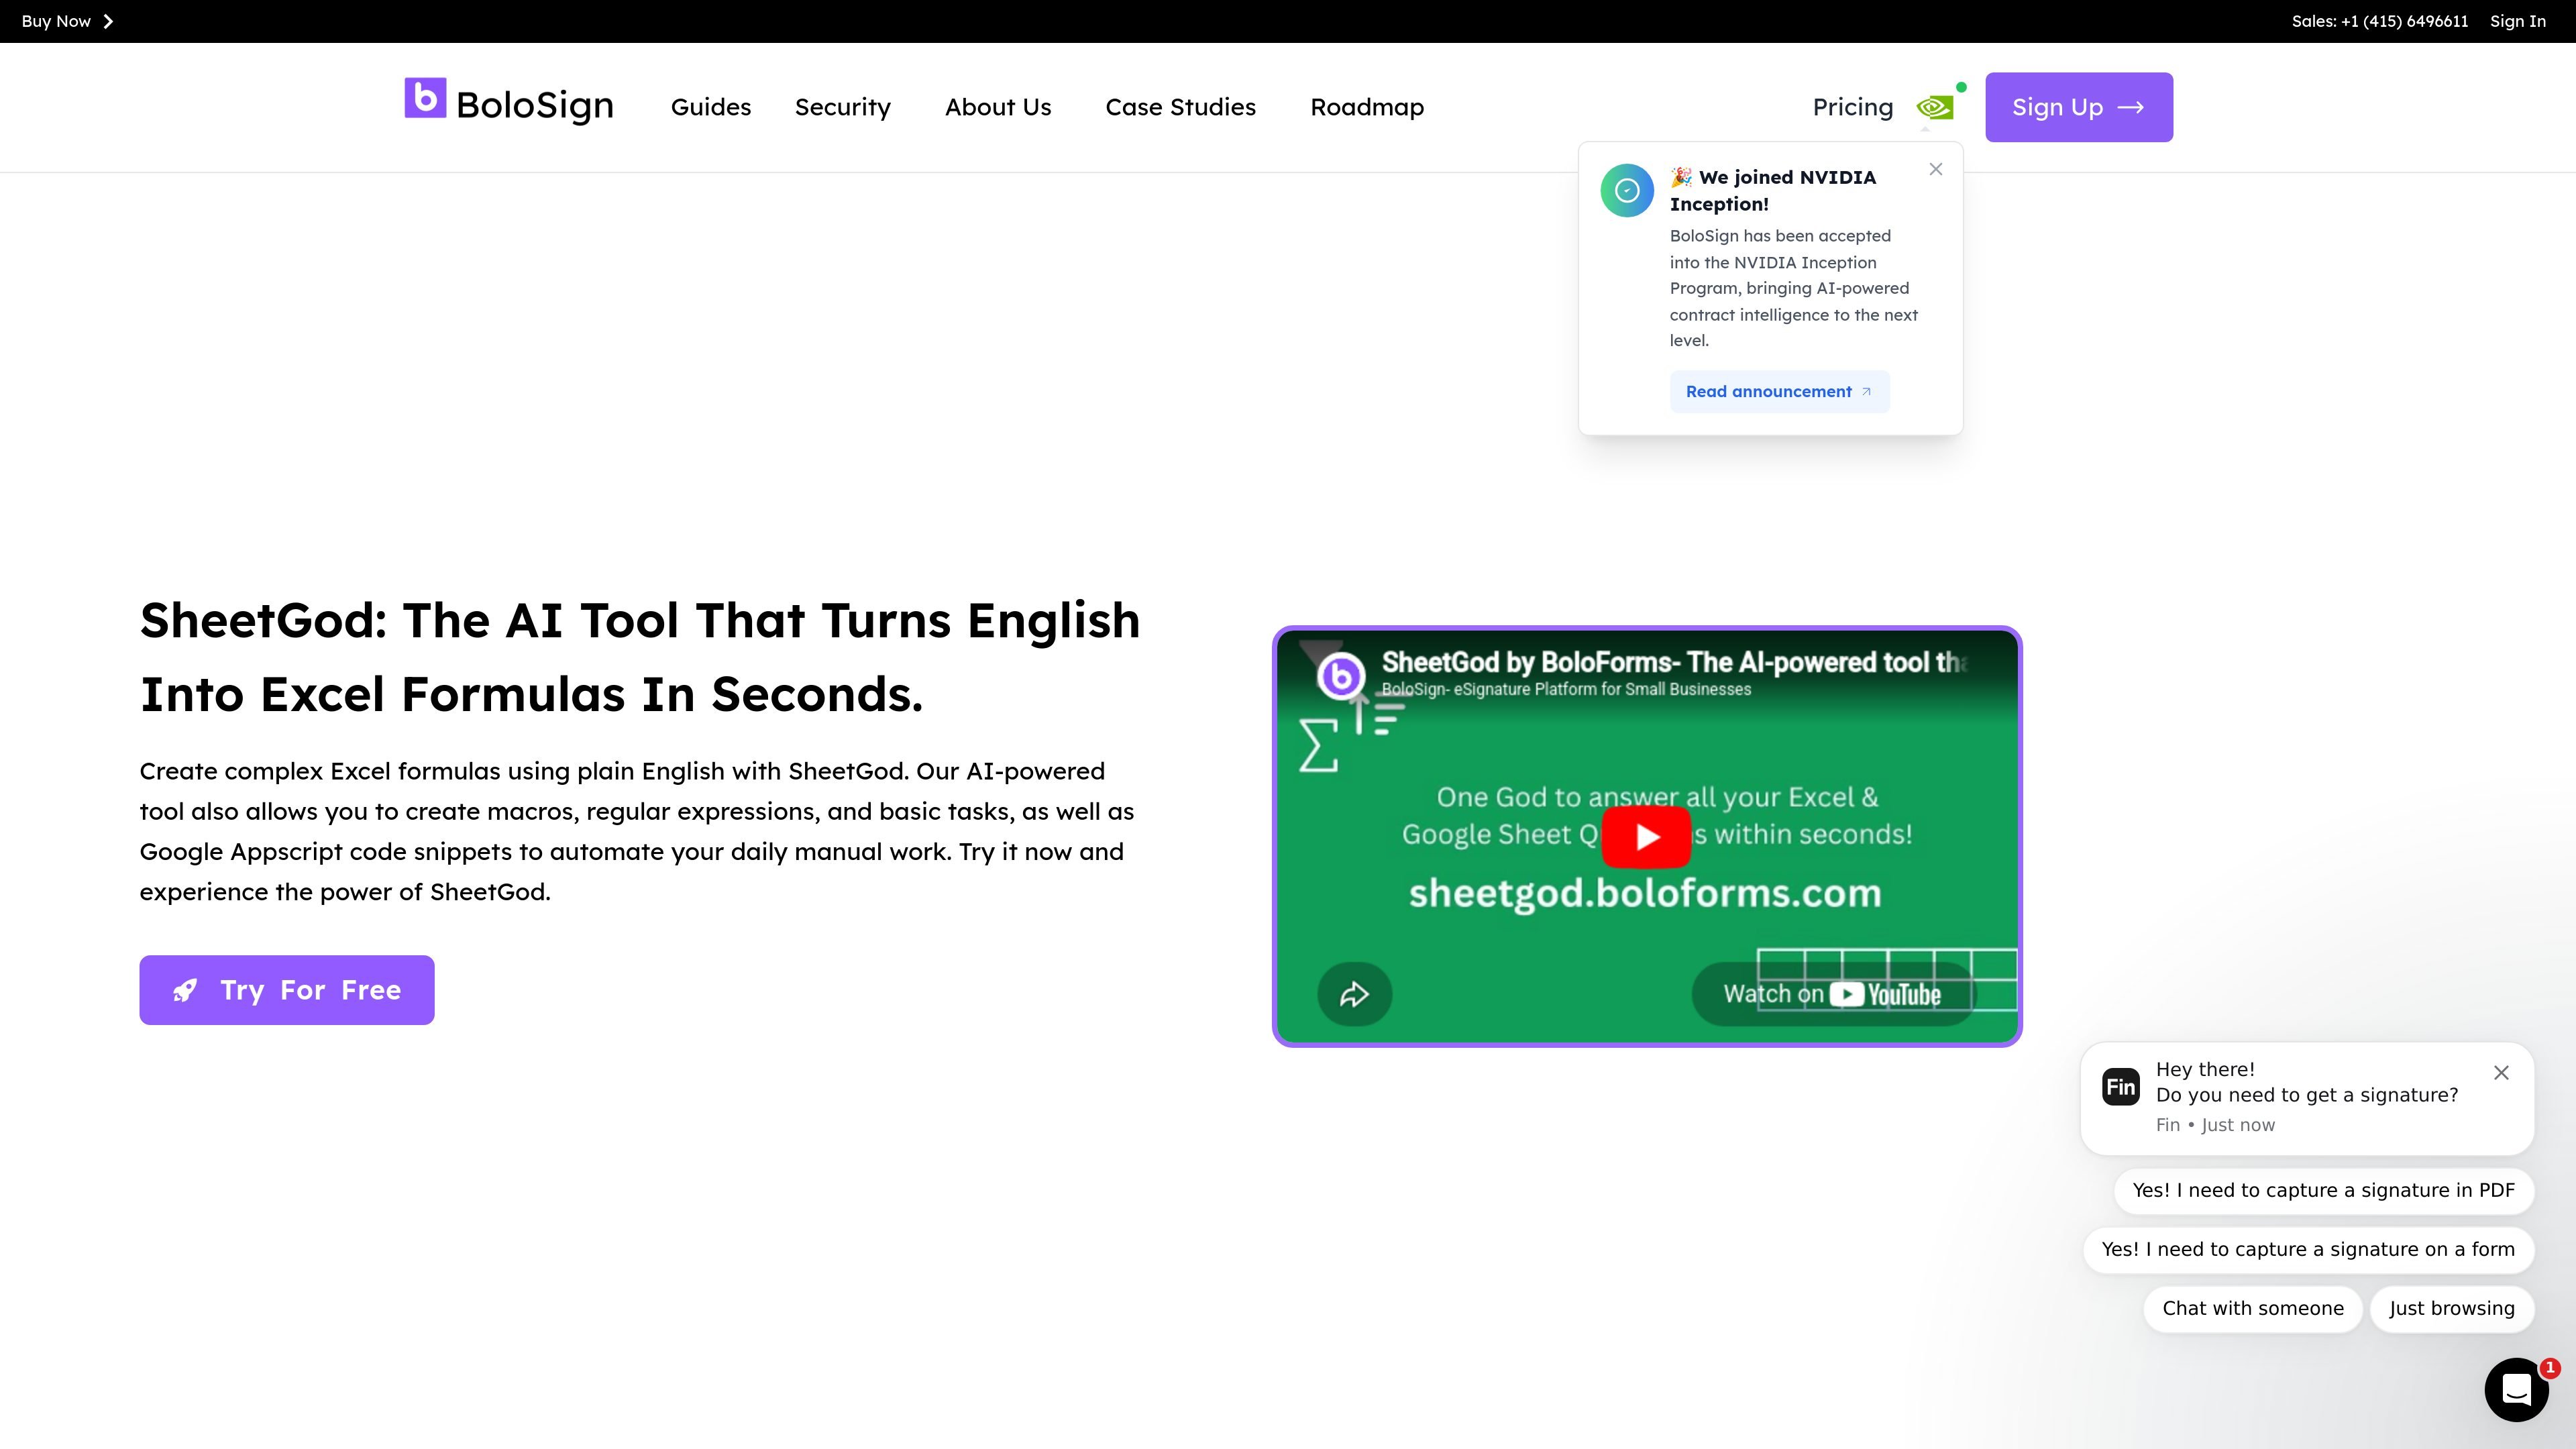Click the SheetGod main headline
The image size is (2576, 1449).
click(640, 657)
